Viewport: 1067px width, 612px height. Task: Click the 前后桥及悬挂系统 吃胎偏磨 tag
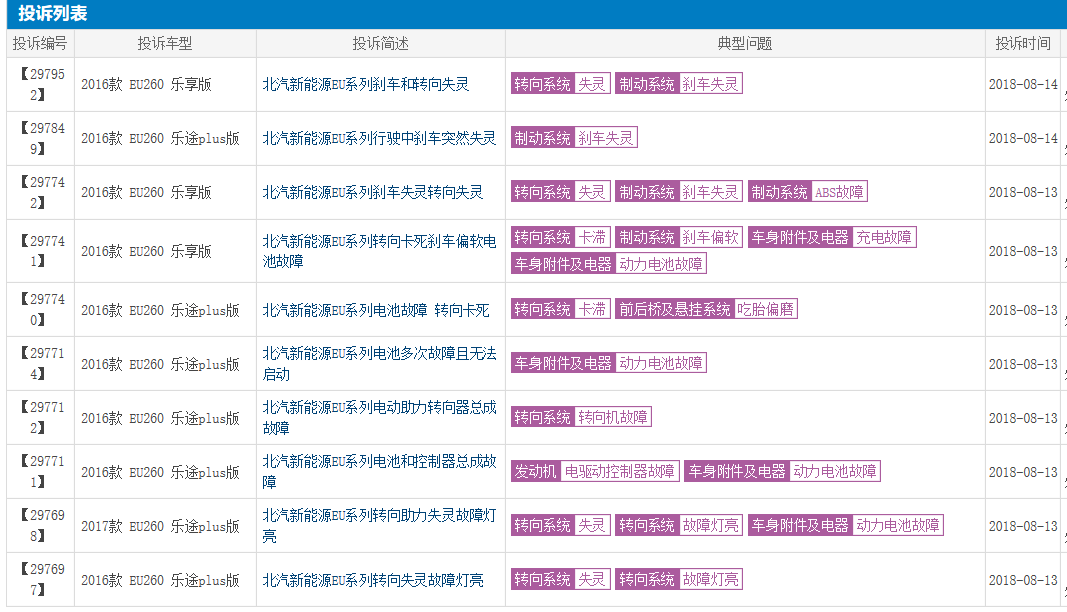[x=706, y=309]
